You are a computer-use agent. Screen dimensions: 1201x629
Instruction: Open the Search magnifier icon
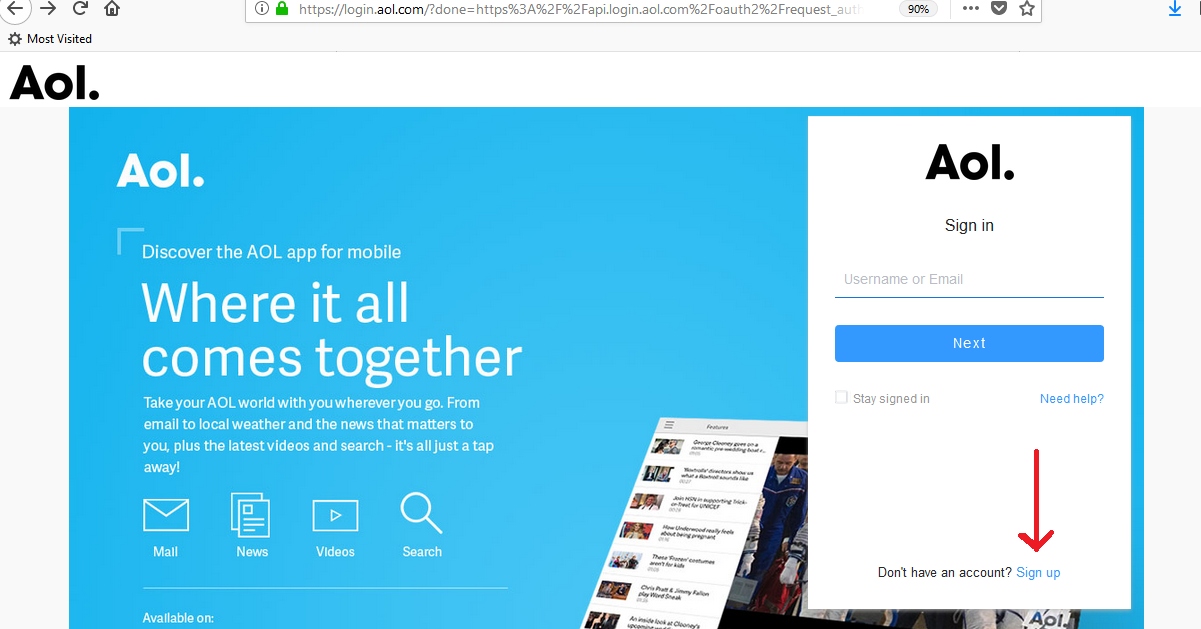pyautogui.click(x=422, y=512)
